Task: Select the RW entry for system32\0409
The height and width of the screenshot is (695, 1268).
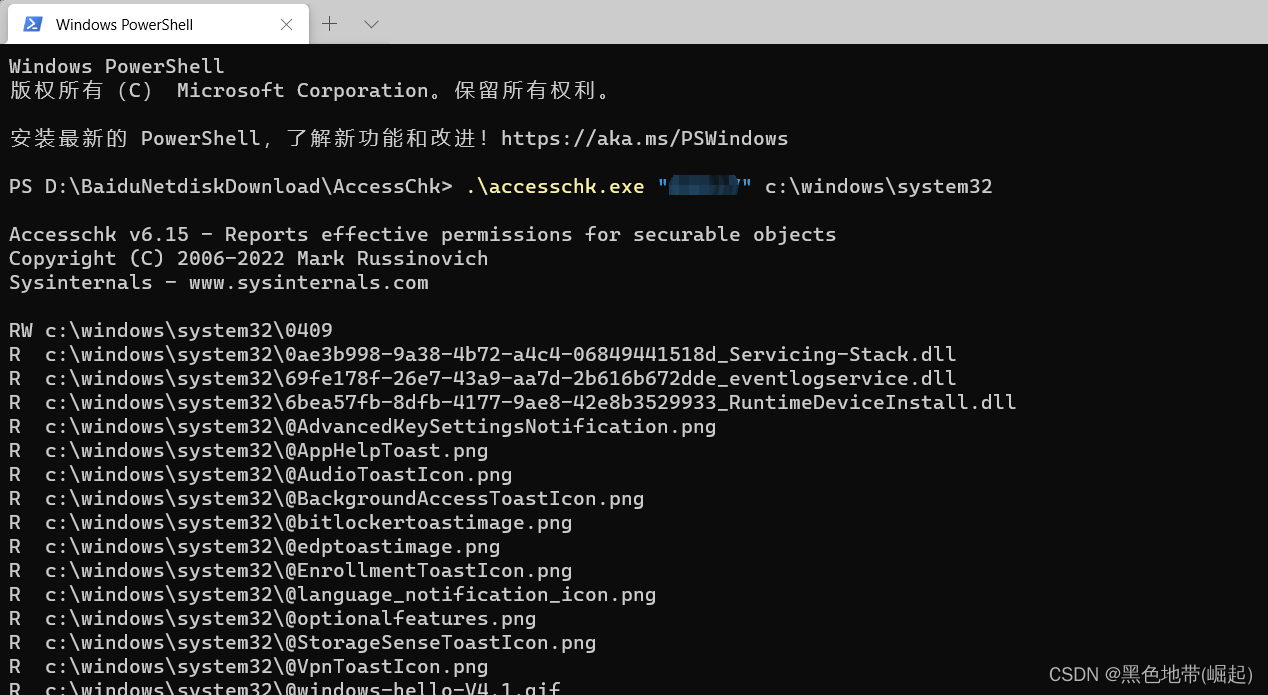Action: click(x=170, y=330)
